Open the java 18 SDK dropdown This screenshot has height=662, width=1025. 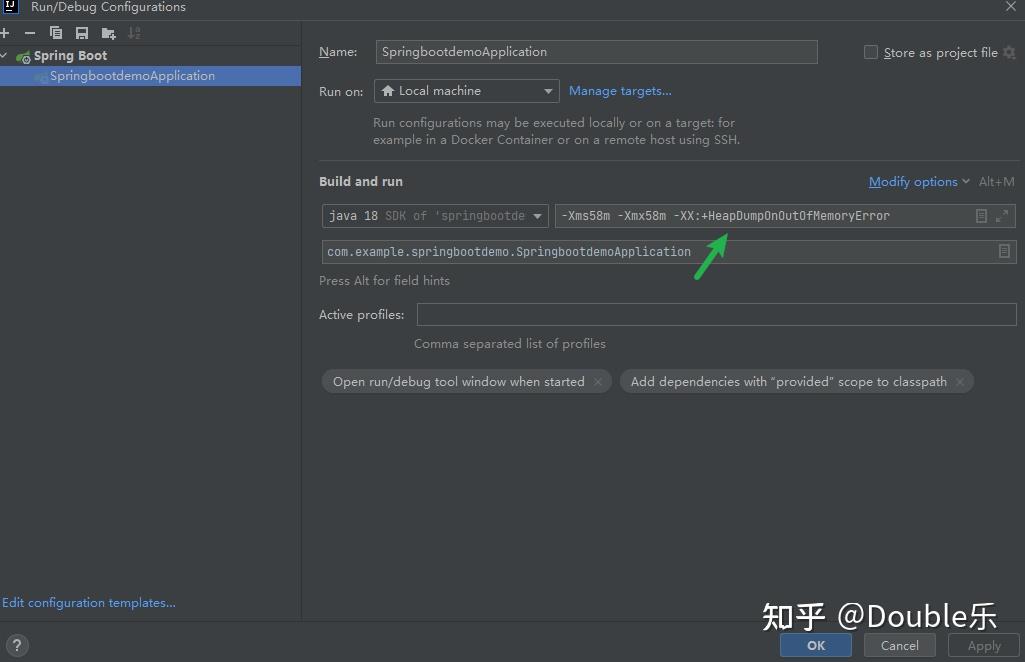tap(538, 215)
